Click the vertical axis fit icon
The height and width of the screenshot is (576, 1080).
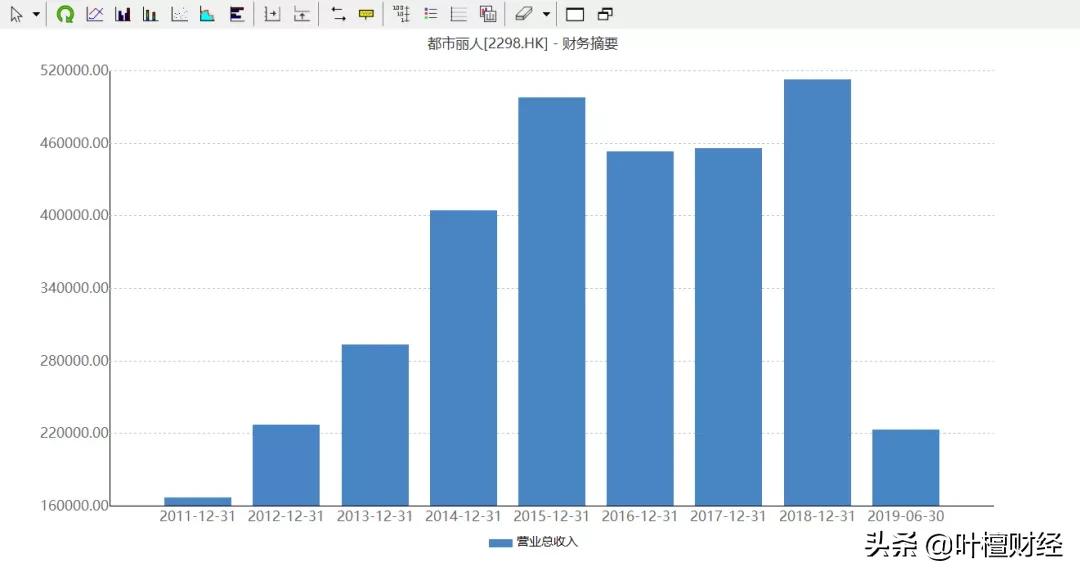point(302,14)
